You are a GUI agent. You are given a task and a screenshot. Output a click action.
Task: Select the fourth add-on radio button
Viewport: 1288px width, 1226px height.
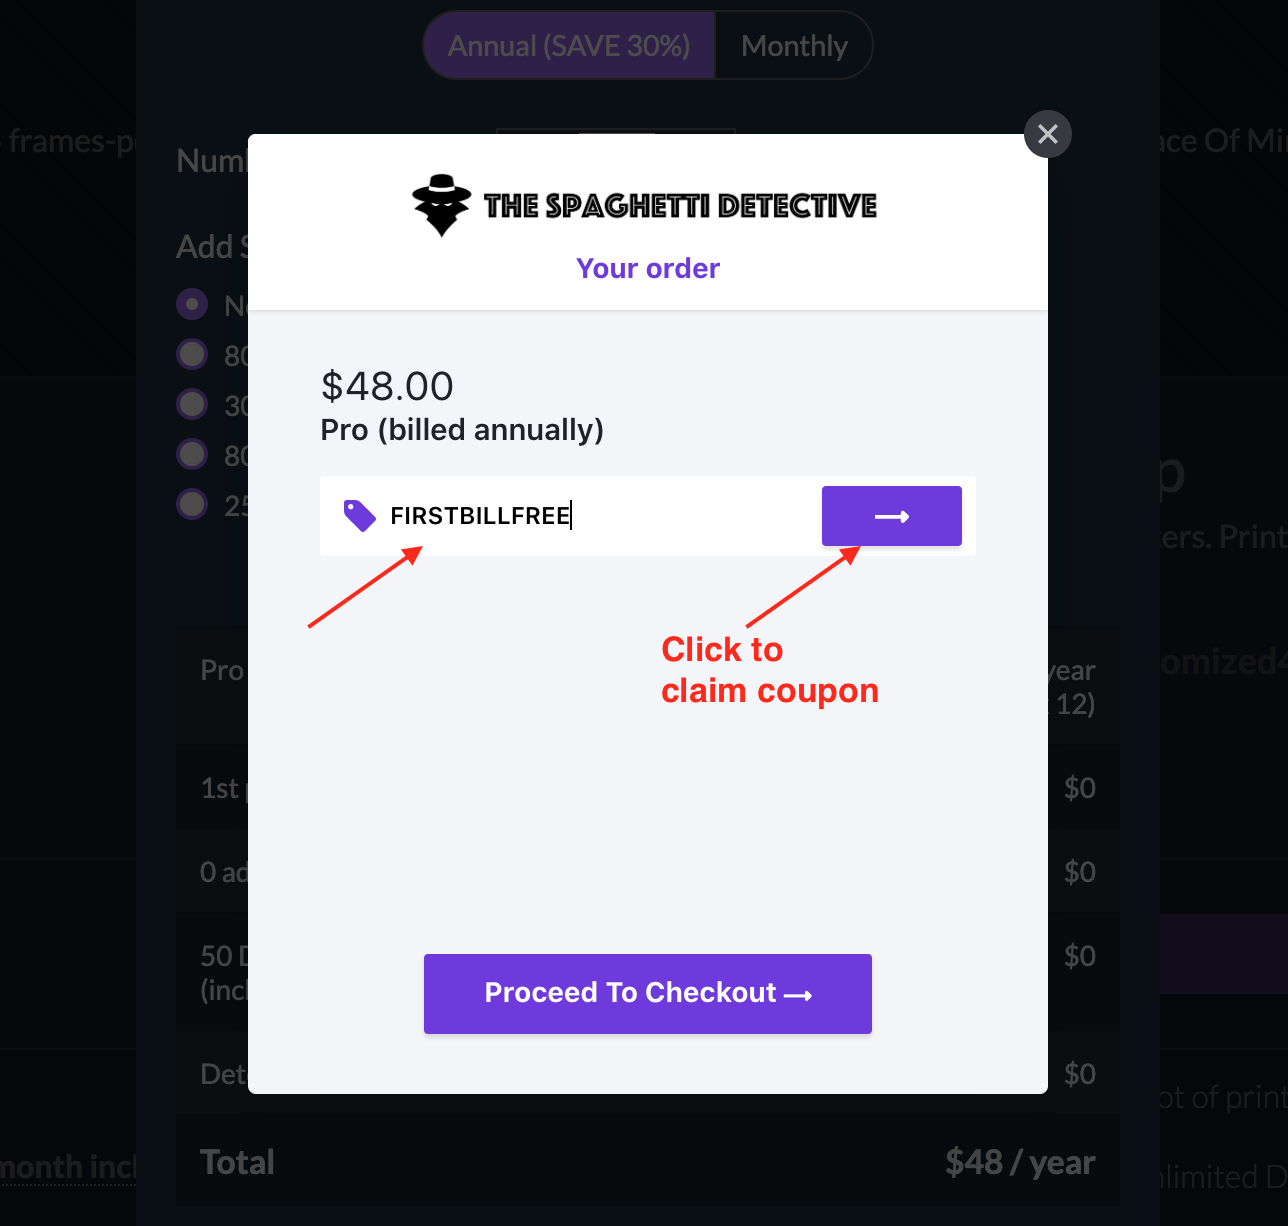(x=192, y=454)
